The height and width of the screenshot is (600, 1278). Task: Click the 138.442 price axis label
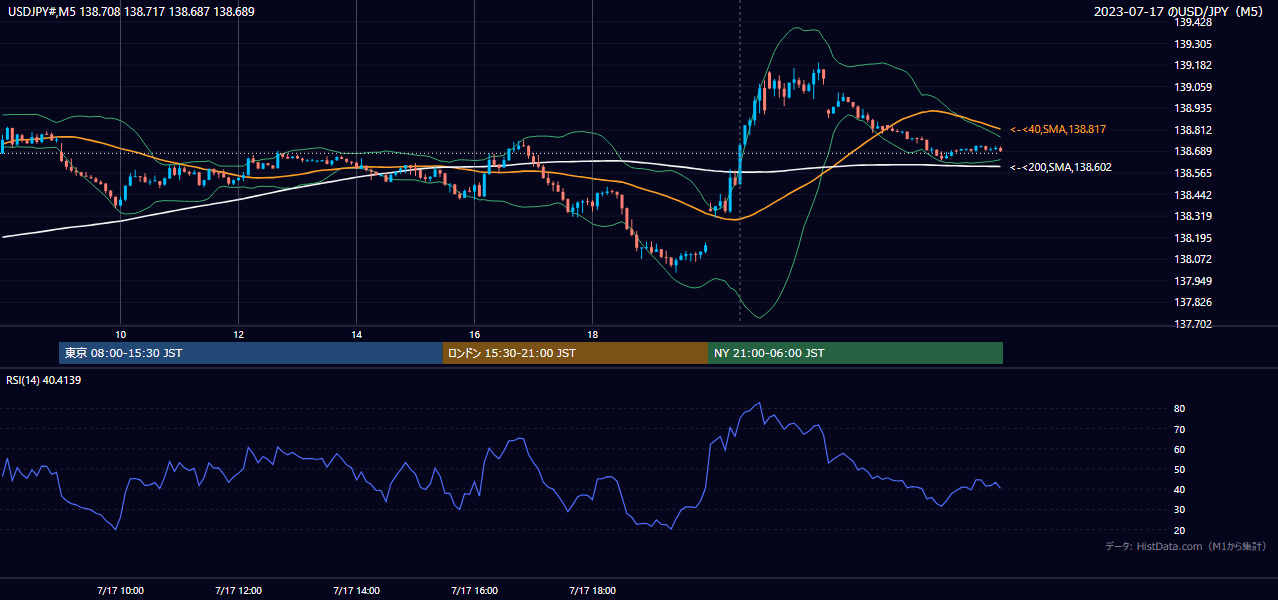tap(1193, 195)
